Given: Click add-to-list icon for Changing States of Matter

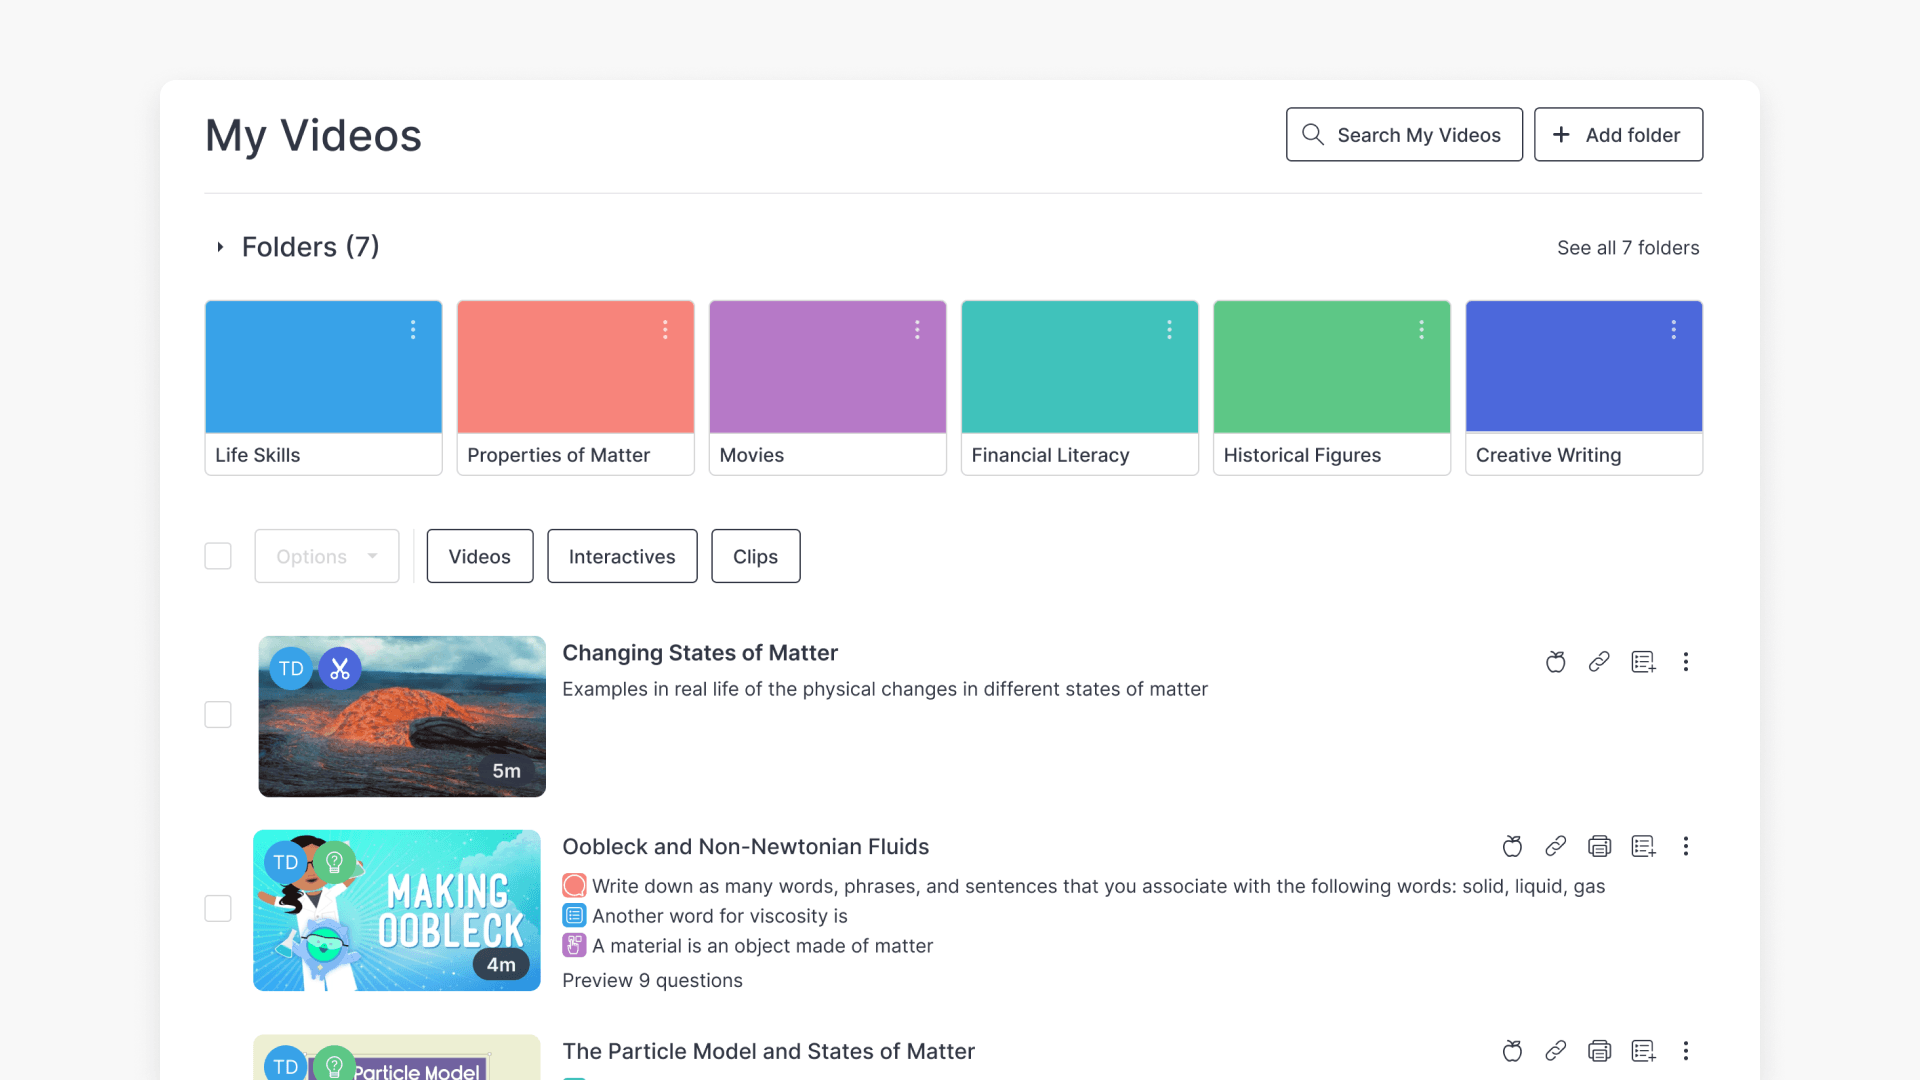Looking at the screenshot, I should [x=1643, y=662].
